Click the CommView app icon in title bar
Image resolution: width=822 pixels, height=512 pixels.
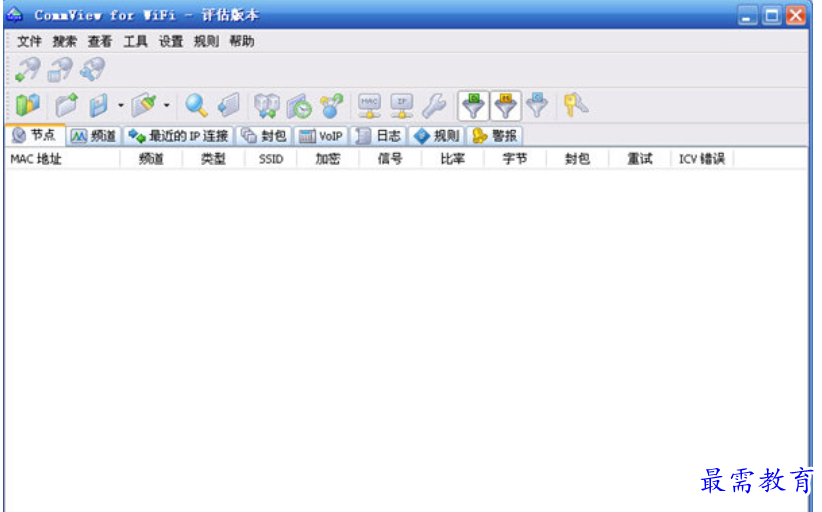coord(15,15)
